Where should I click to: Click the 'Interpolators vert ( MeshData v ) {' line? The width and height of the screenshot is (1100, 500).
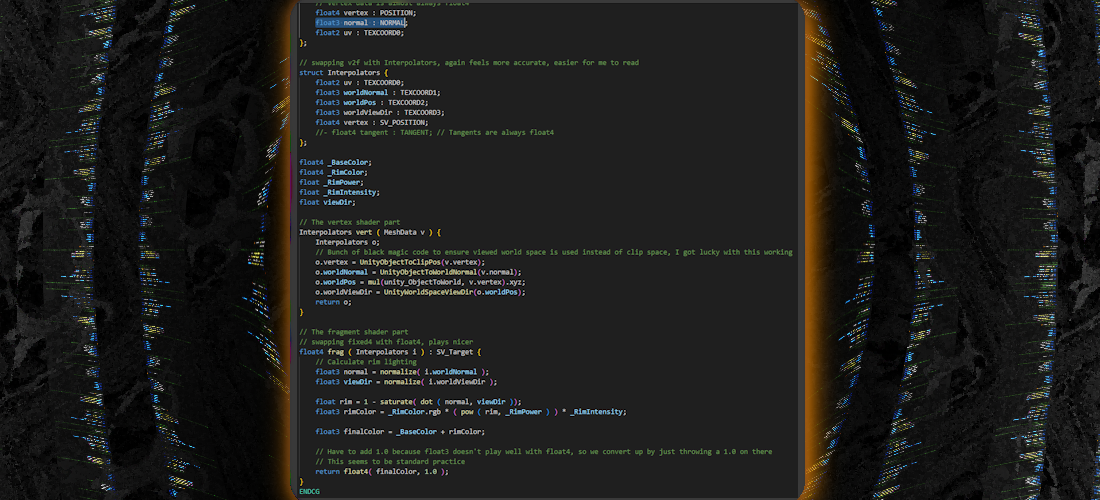pyautogui.click(x=370, y=232)
